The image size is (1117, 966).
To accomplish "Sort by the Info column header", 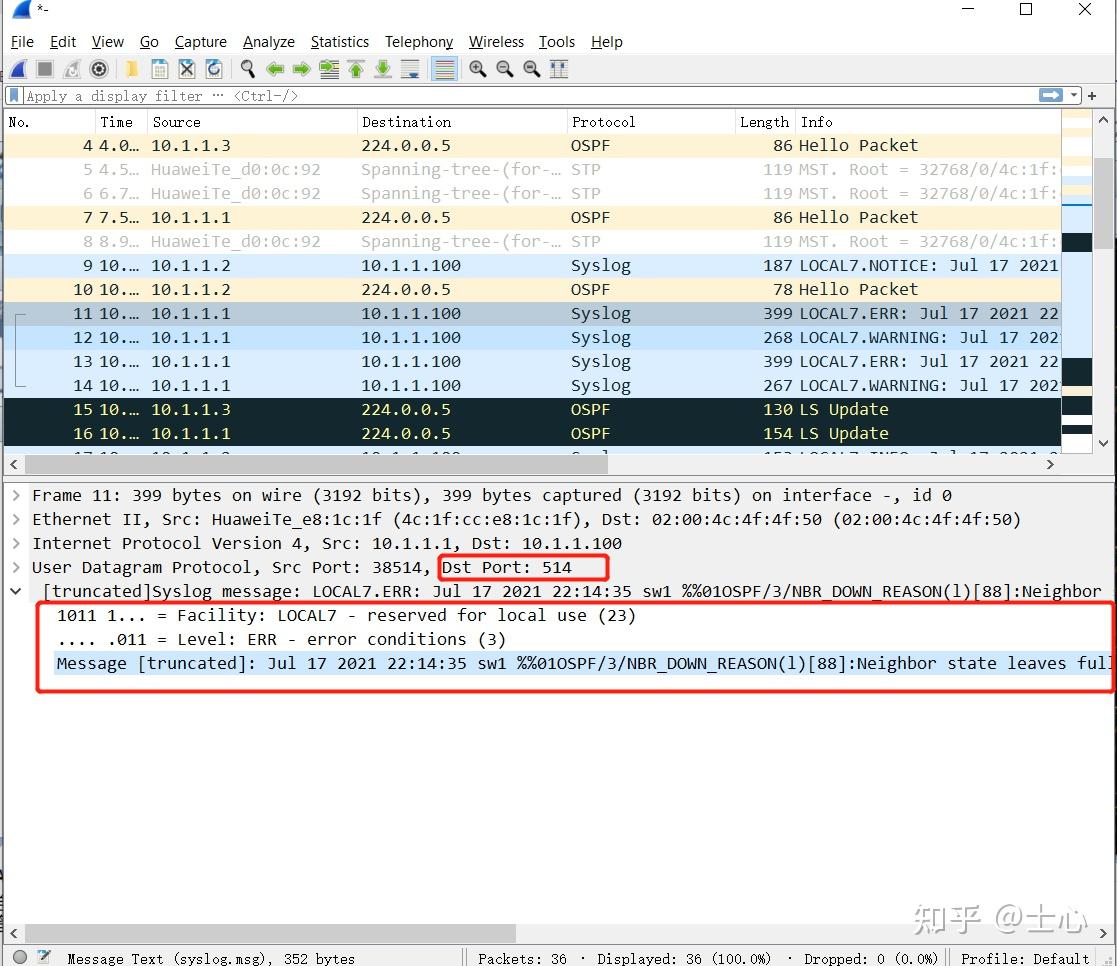I will pos(928,122).
